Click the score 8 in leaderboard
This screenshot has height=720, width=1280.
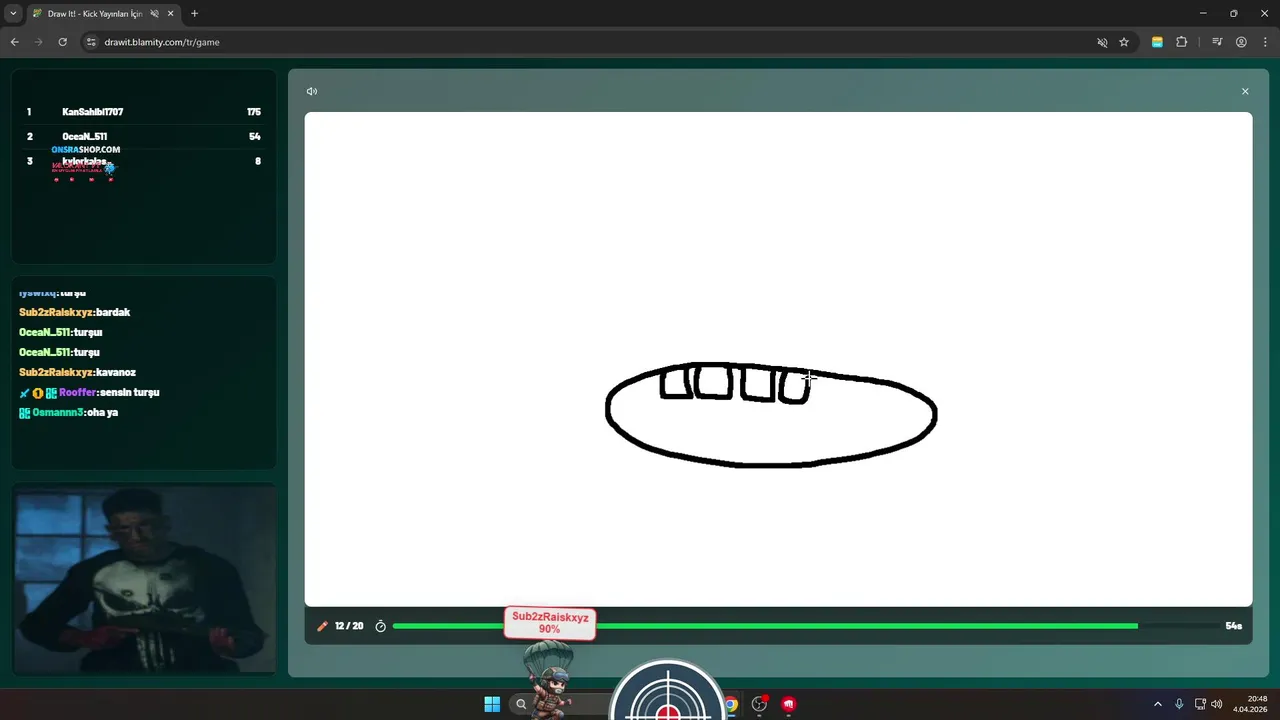coord(258,161)
